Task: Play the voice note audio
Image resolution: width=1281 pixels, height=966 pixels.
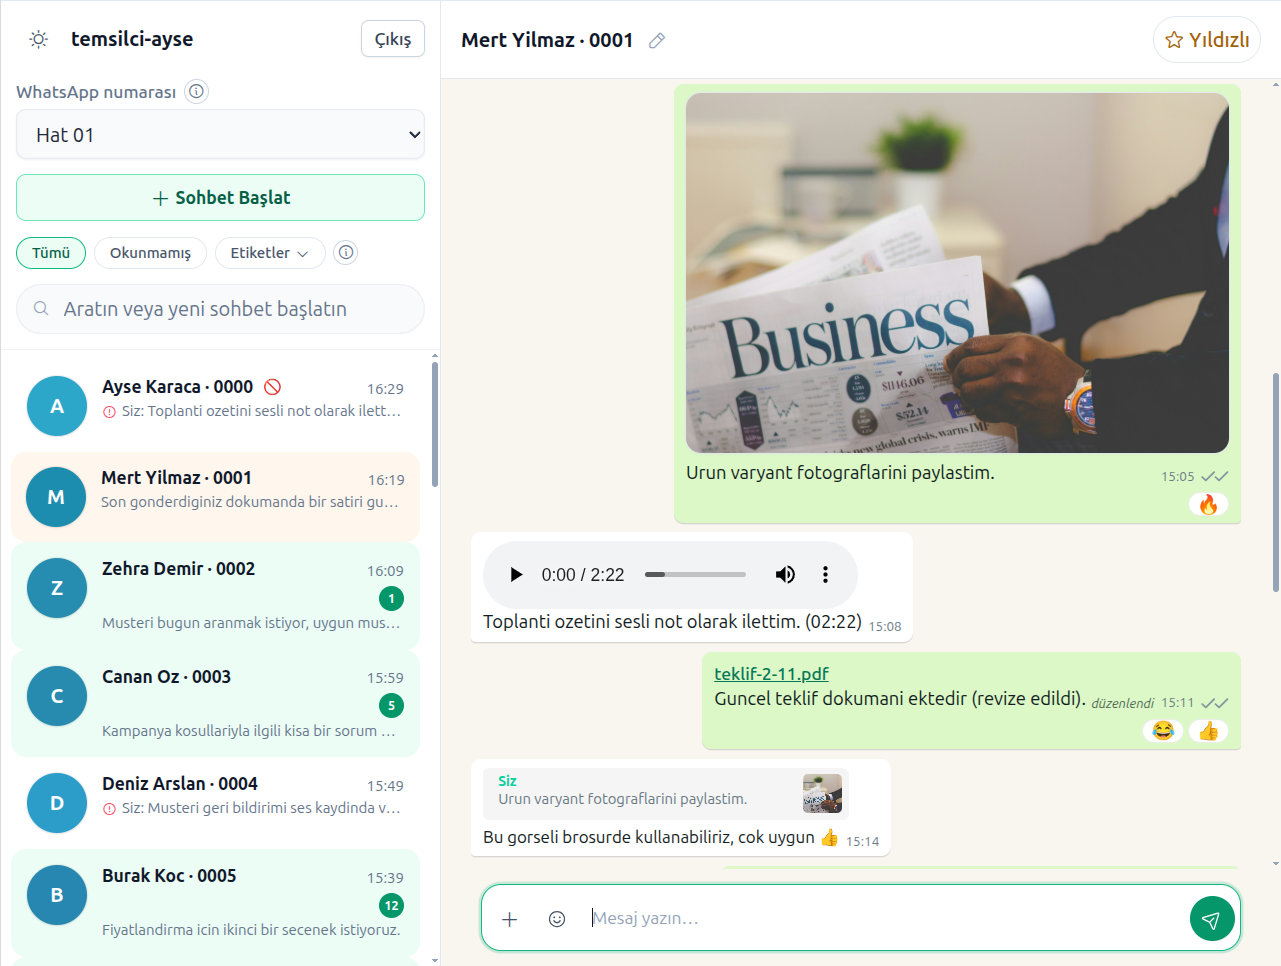Action: point(516,574)
